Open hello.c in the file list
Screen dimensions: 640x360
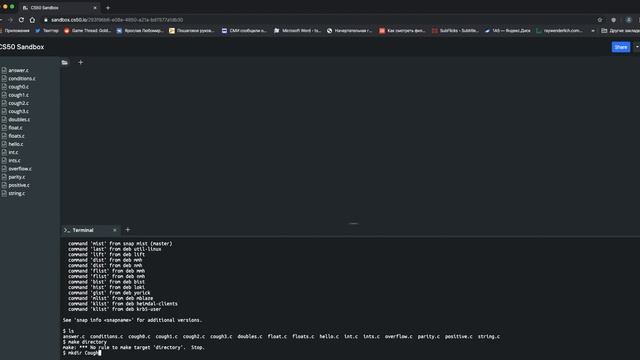click(x=16, y=144)
